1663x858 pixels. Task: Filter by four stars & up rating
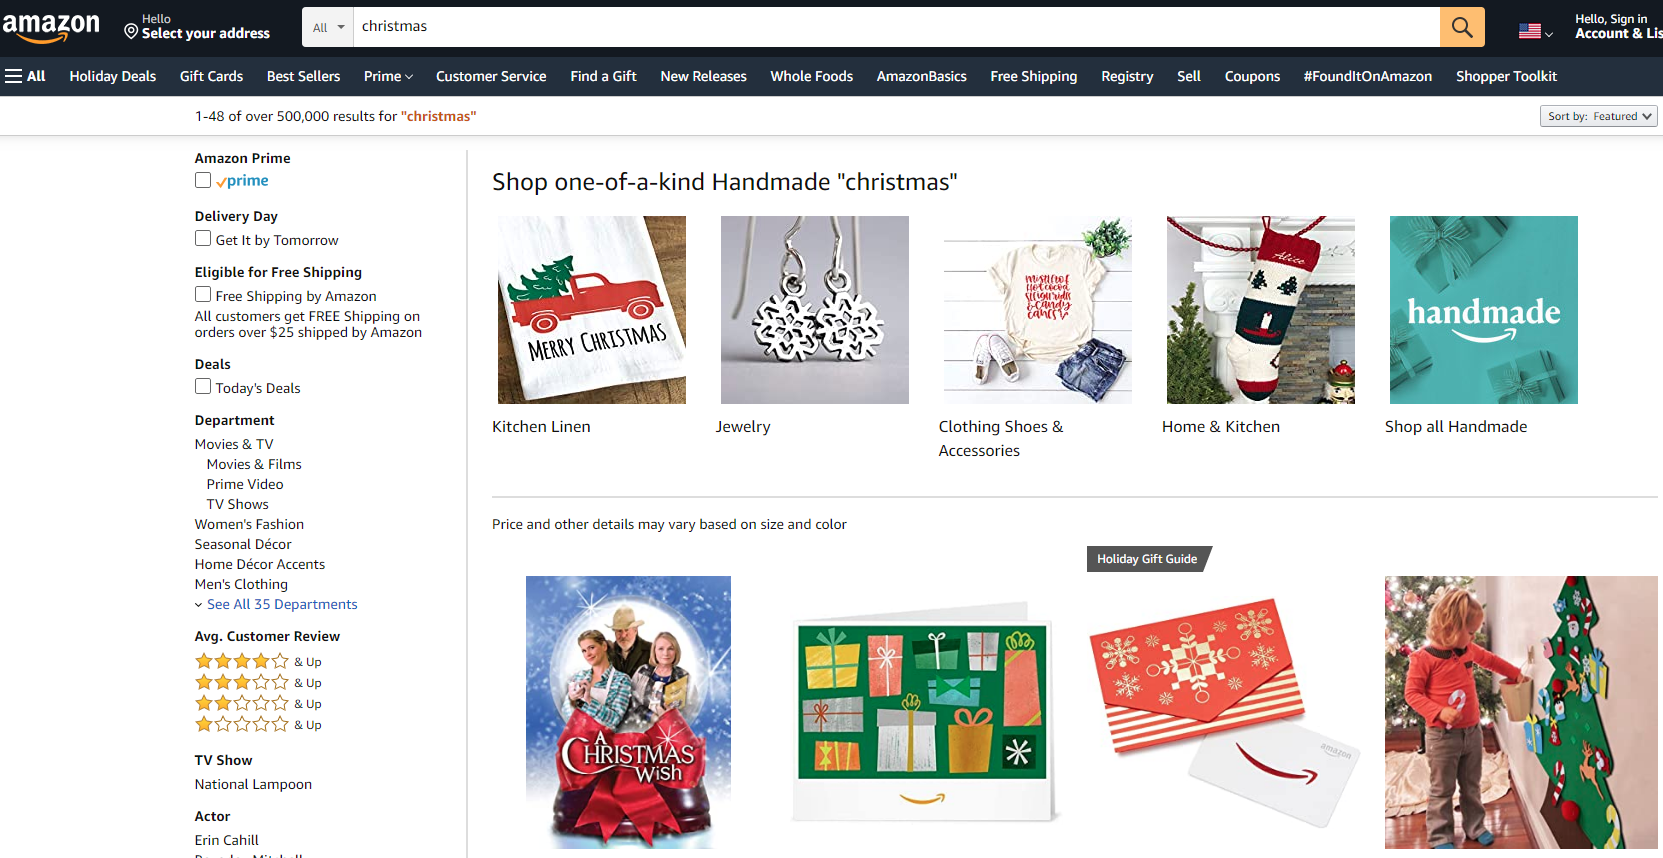click(258, 661)
